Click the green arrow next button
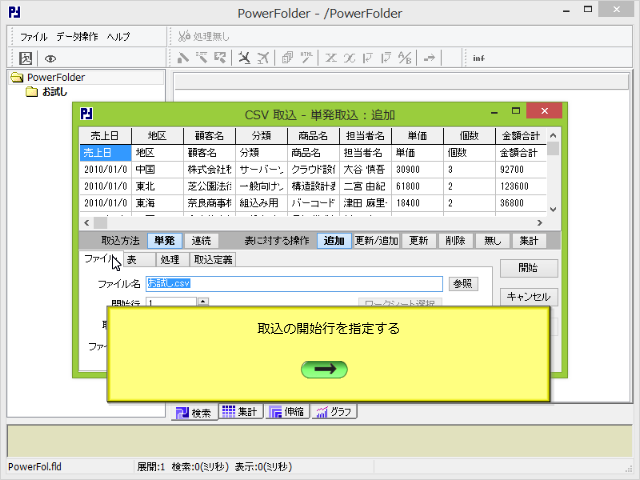 click(324, 369)
